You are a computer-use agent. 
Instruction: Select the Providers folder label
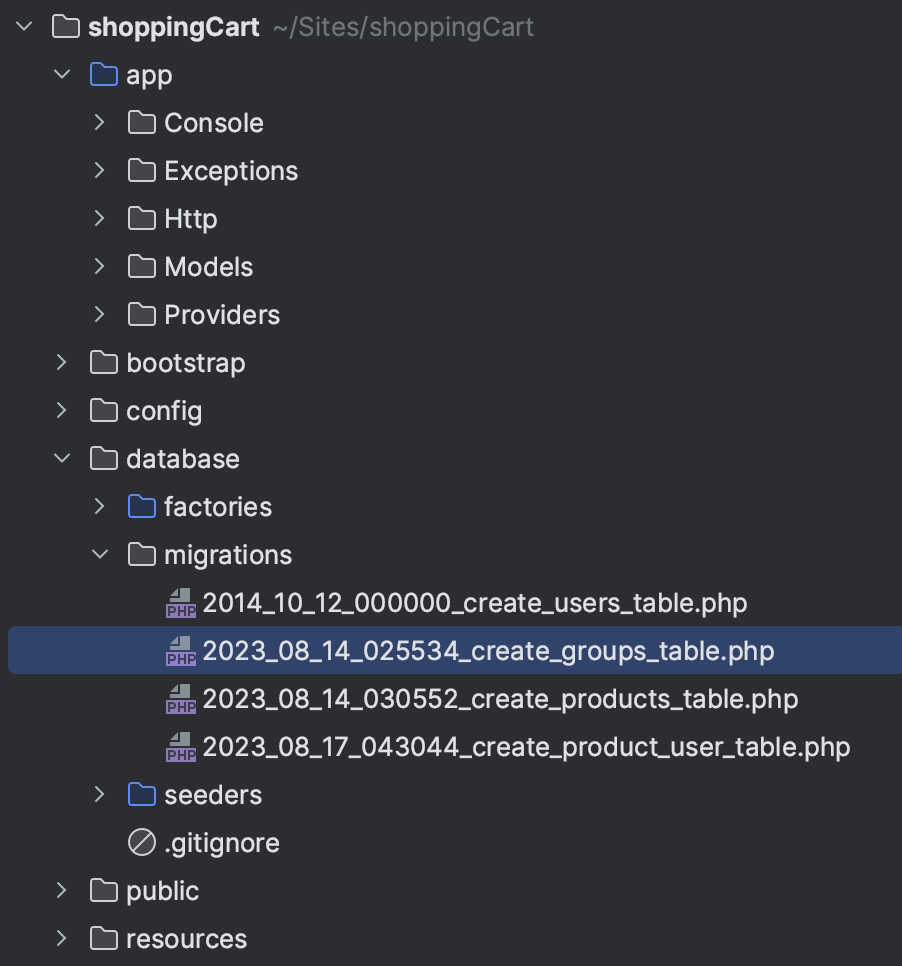[222, 315]
